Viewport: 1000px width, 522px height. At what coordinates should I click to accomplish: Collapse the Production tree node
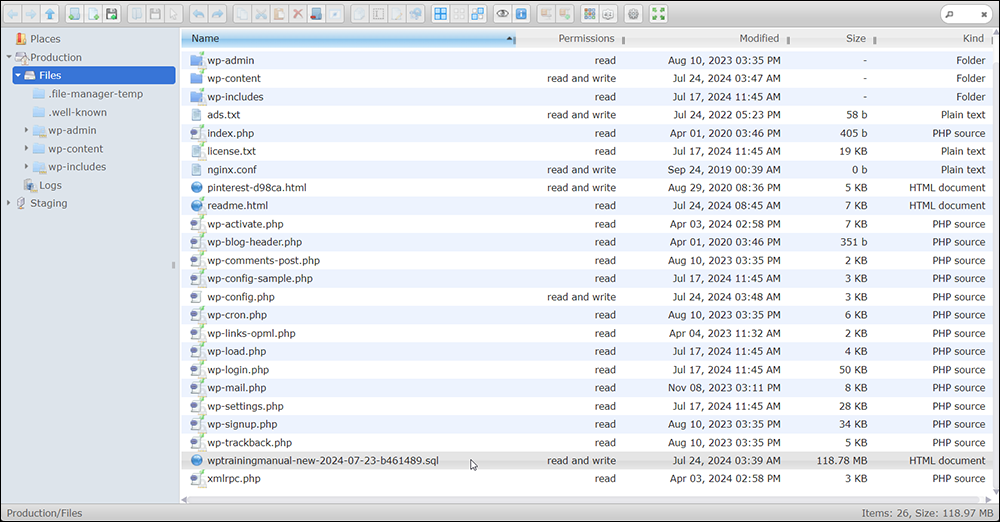click(x=9, y=57)
